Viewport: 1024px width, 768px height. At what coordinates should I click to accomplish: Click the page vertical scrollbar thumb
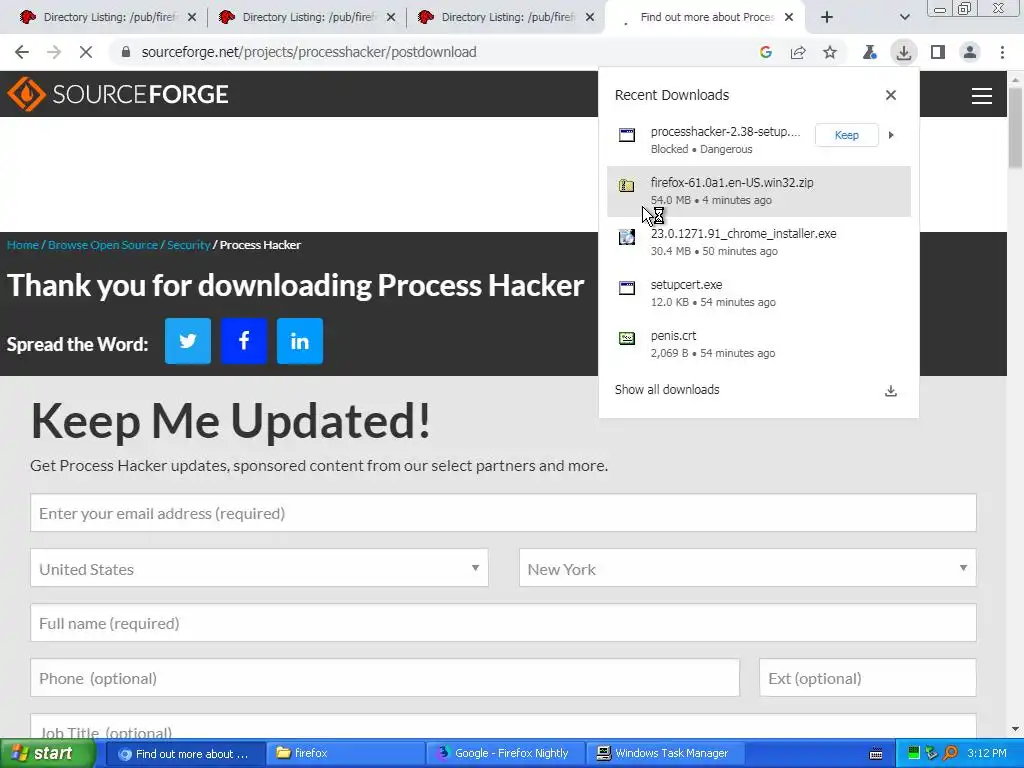coord(1016,127)
